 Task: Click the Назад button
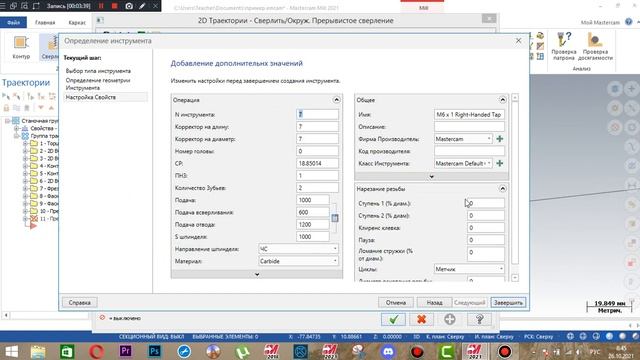point(434,302)
